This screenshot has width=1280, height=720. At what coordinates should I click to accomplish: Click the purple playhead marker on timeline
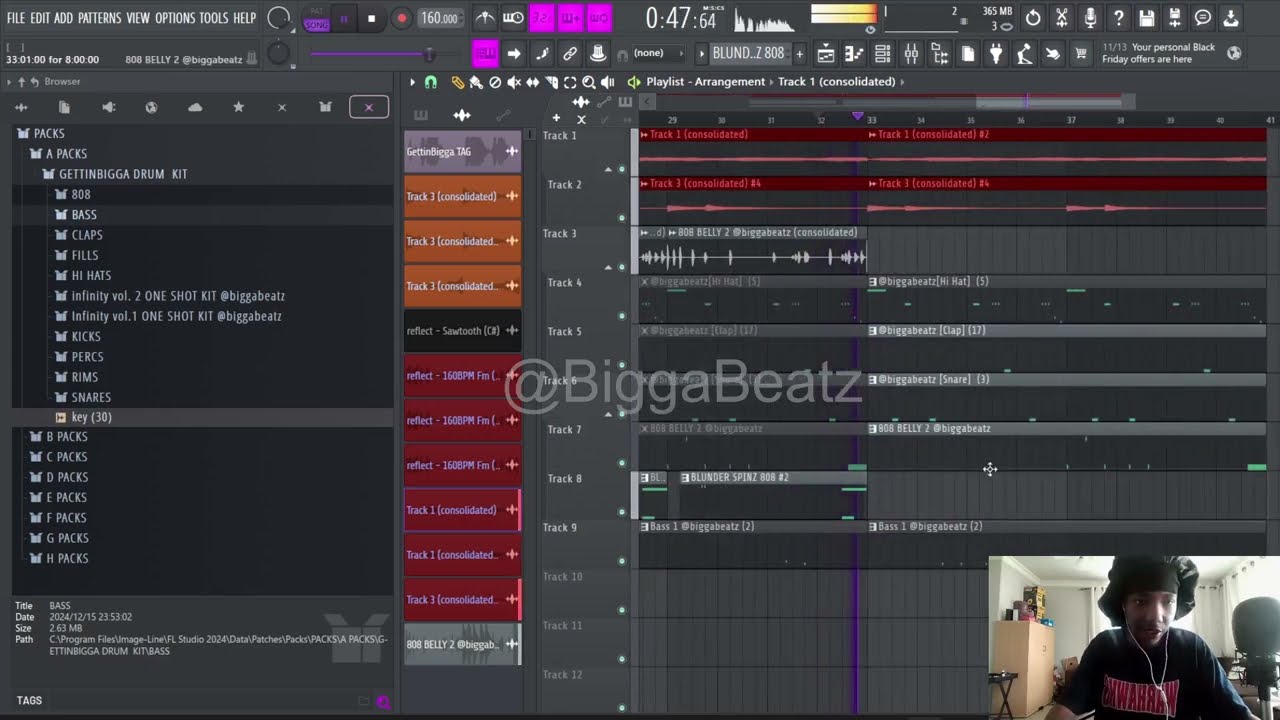[857, 117]
